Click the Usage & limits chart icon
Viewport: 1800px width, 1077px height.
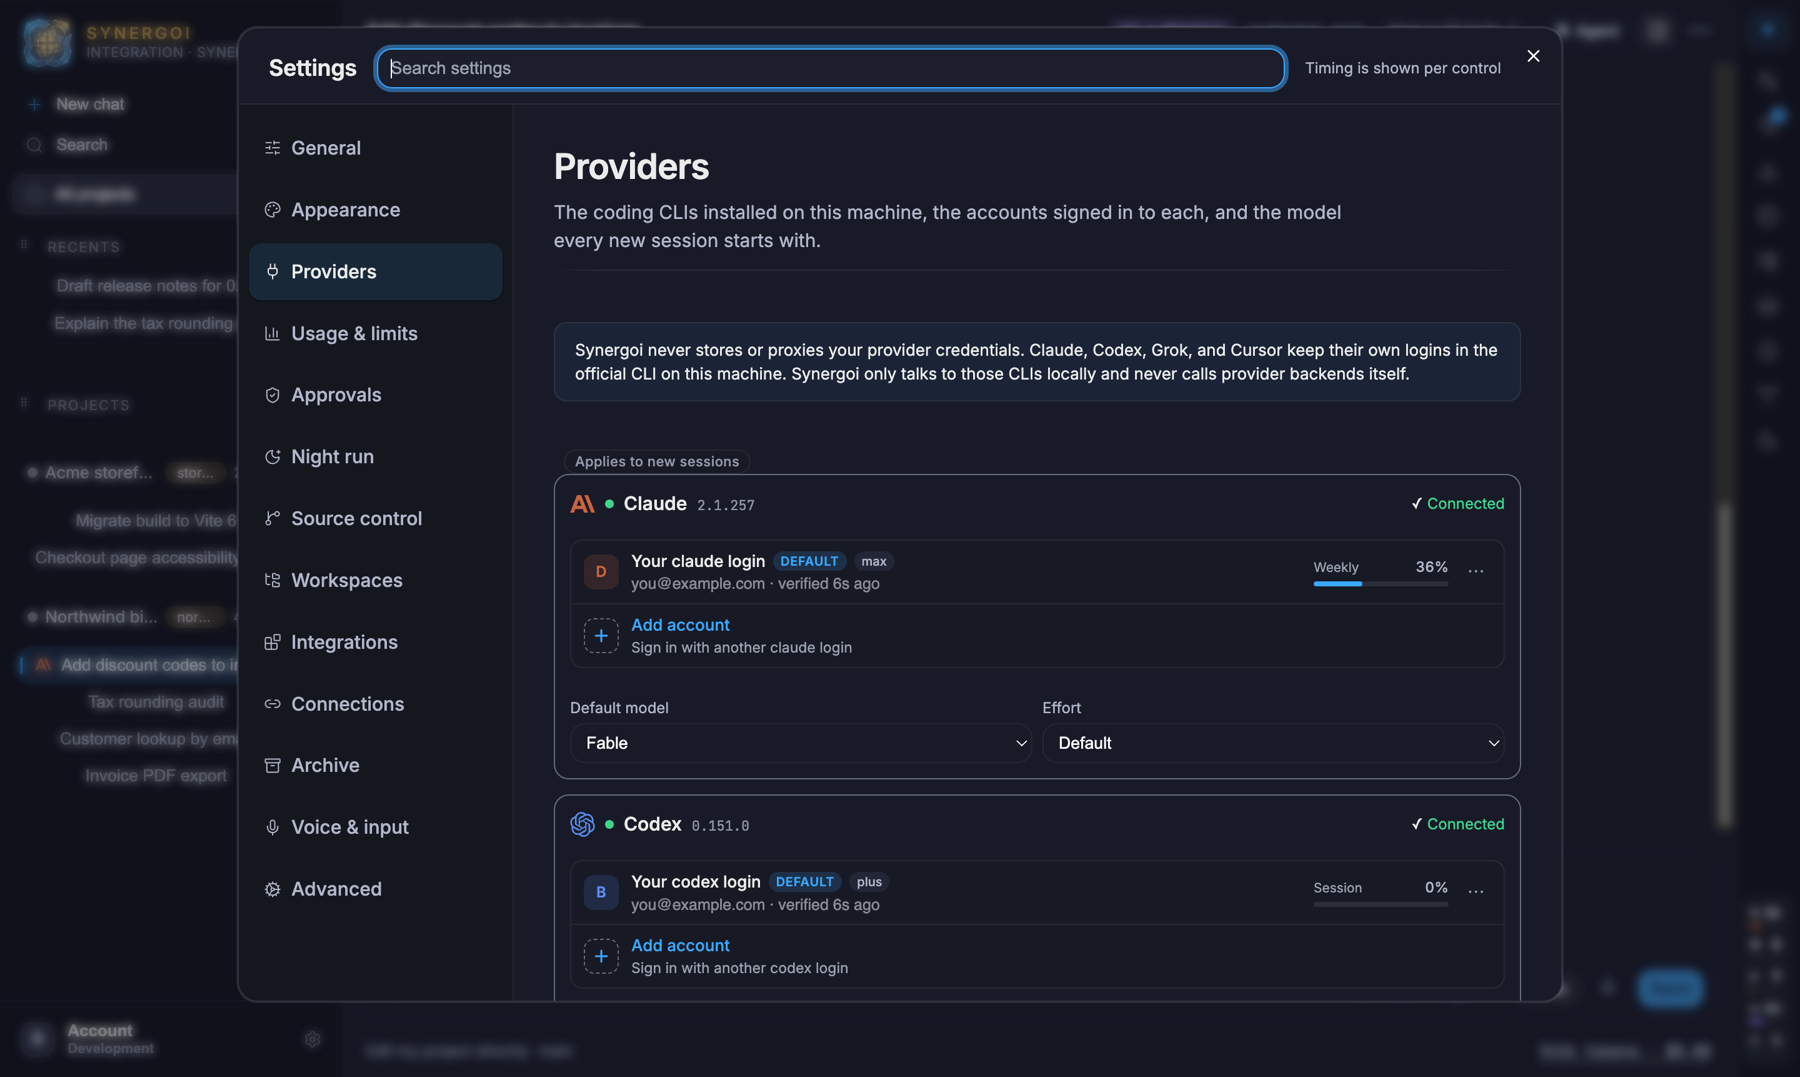(x=272, y=334)
